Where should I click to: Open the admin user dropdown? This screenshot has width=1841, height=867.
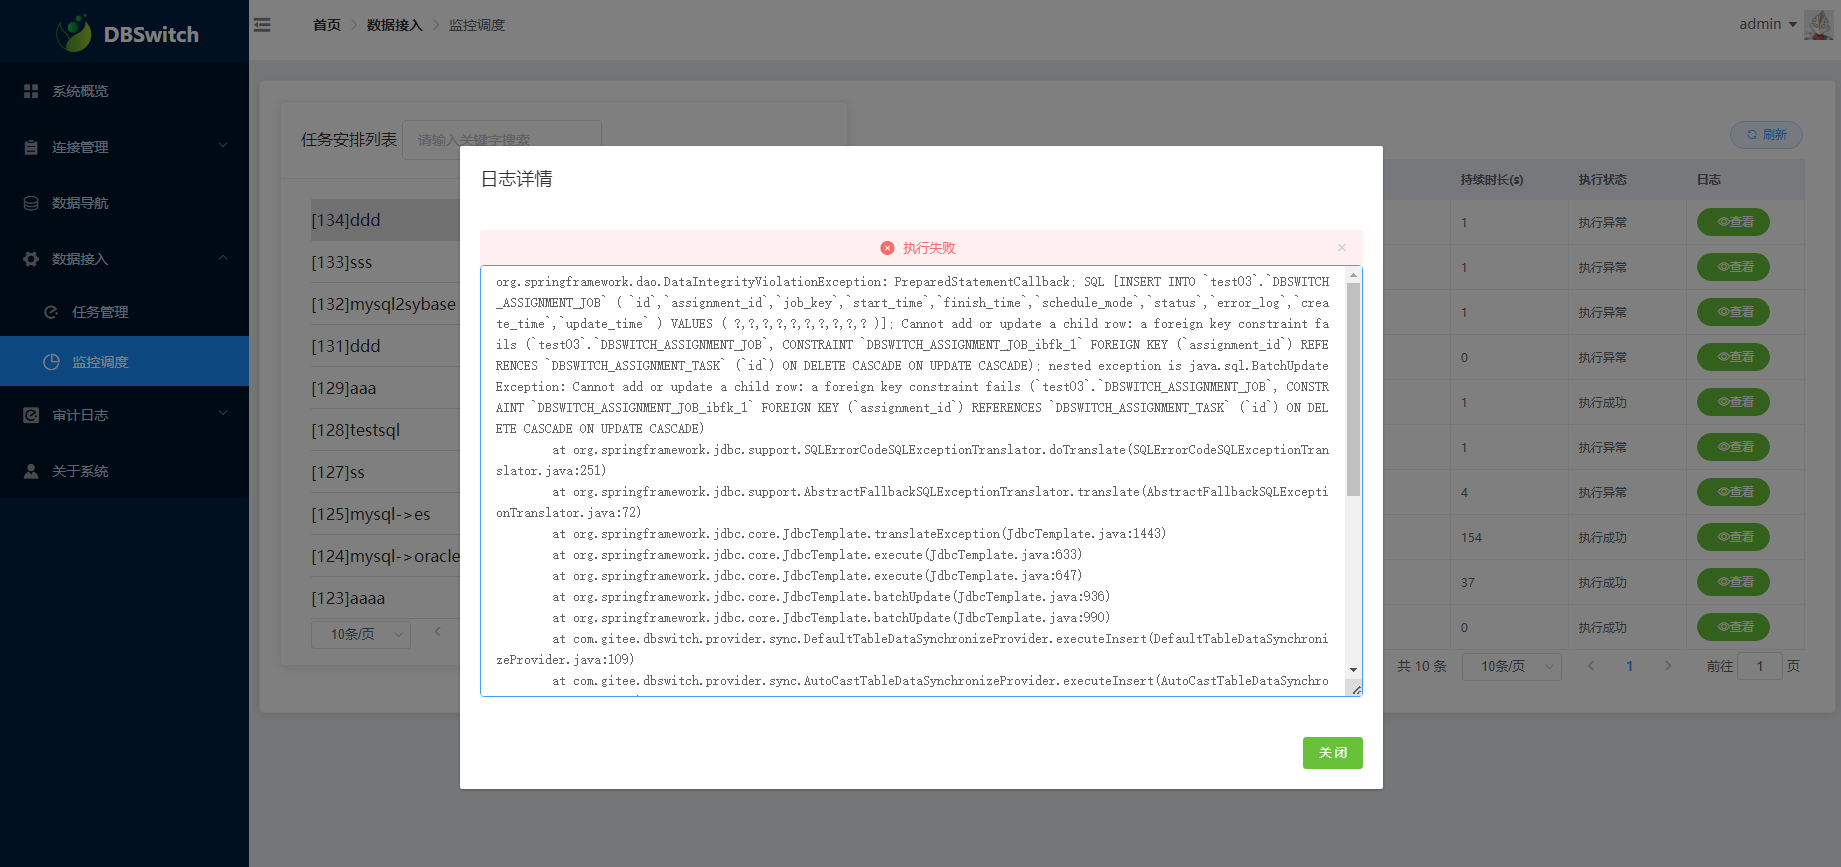1767,24
